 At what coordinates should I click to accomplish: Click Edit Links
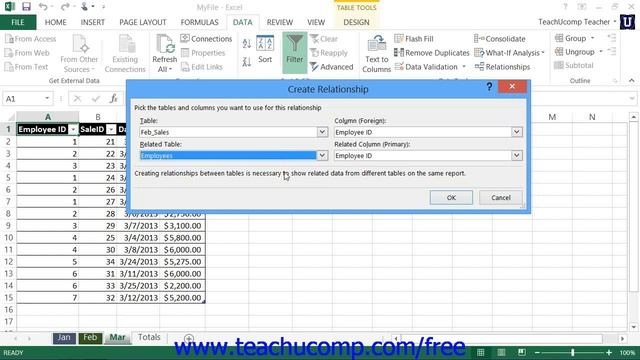[x=202, y=67]
